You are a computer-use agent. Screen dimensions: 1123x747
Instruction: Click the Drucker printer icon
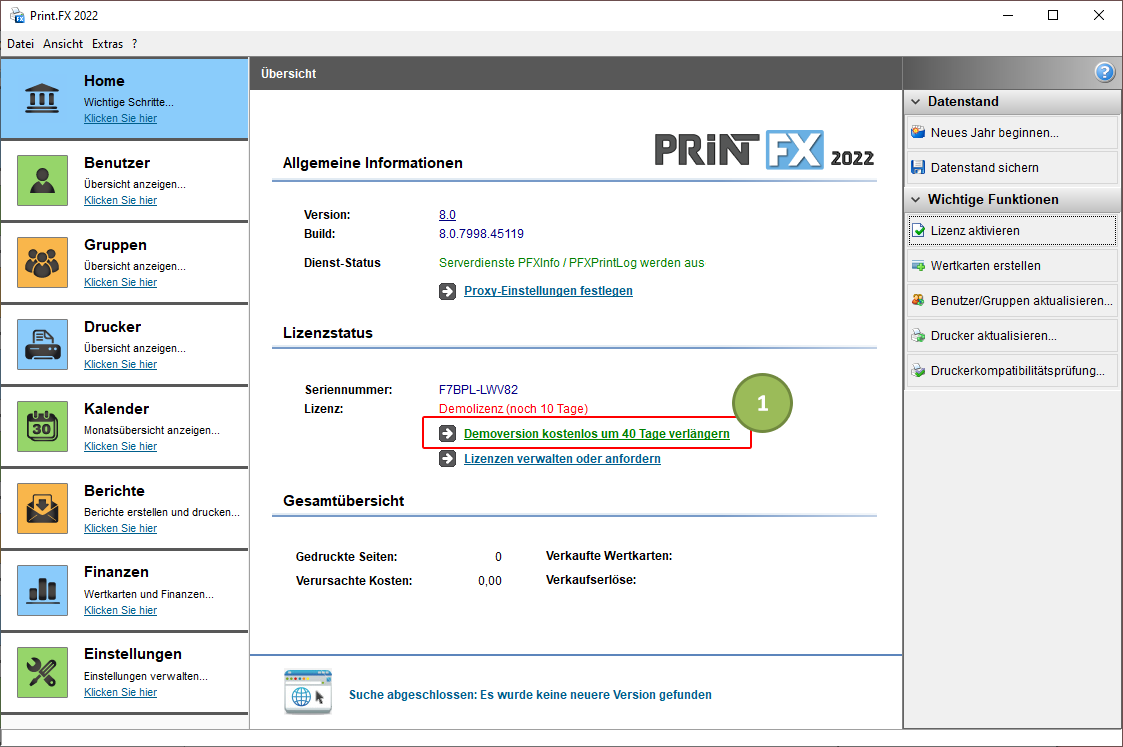(x=42, y=344)
